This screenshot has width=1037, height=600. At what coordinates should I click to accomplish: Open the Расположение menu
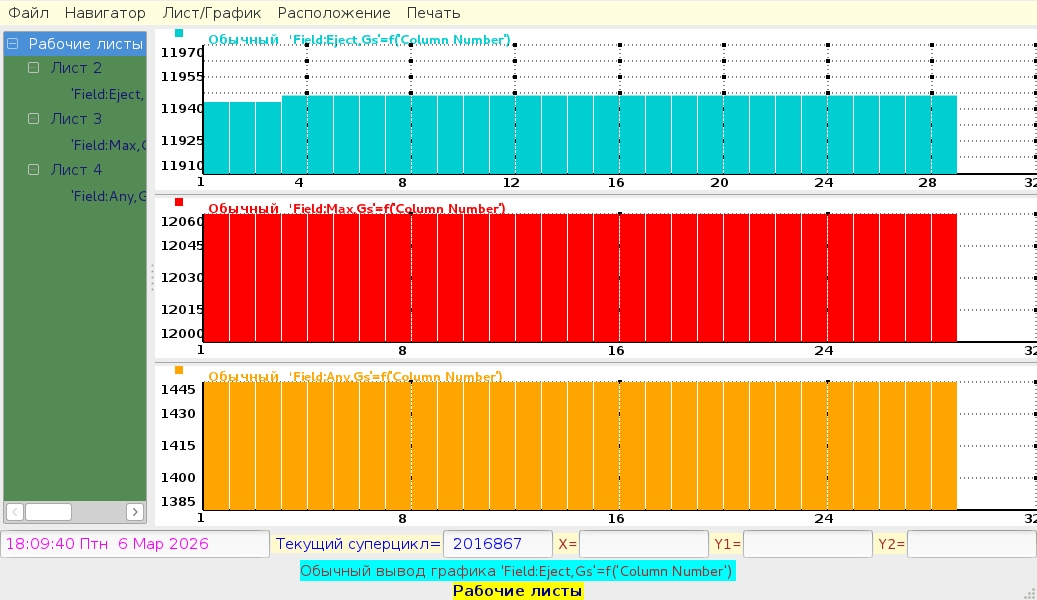tap(334, 13)
